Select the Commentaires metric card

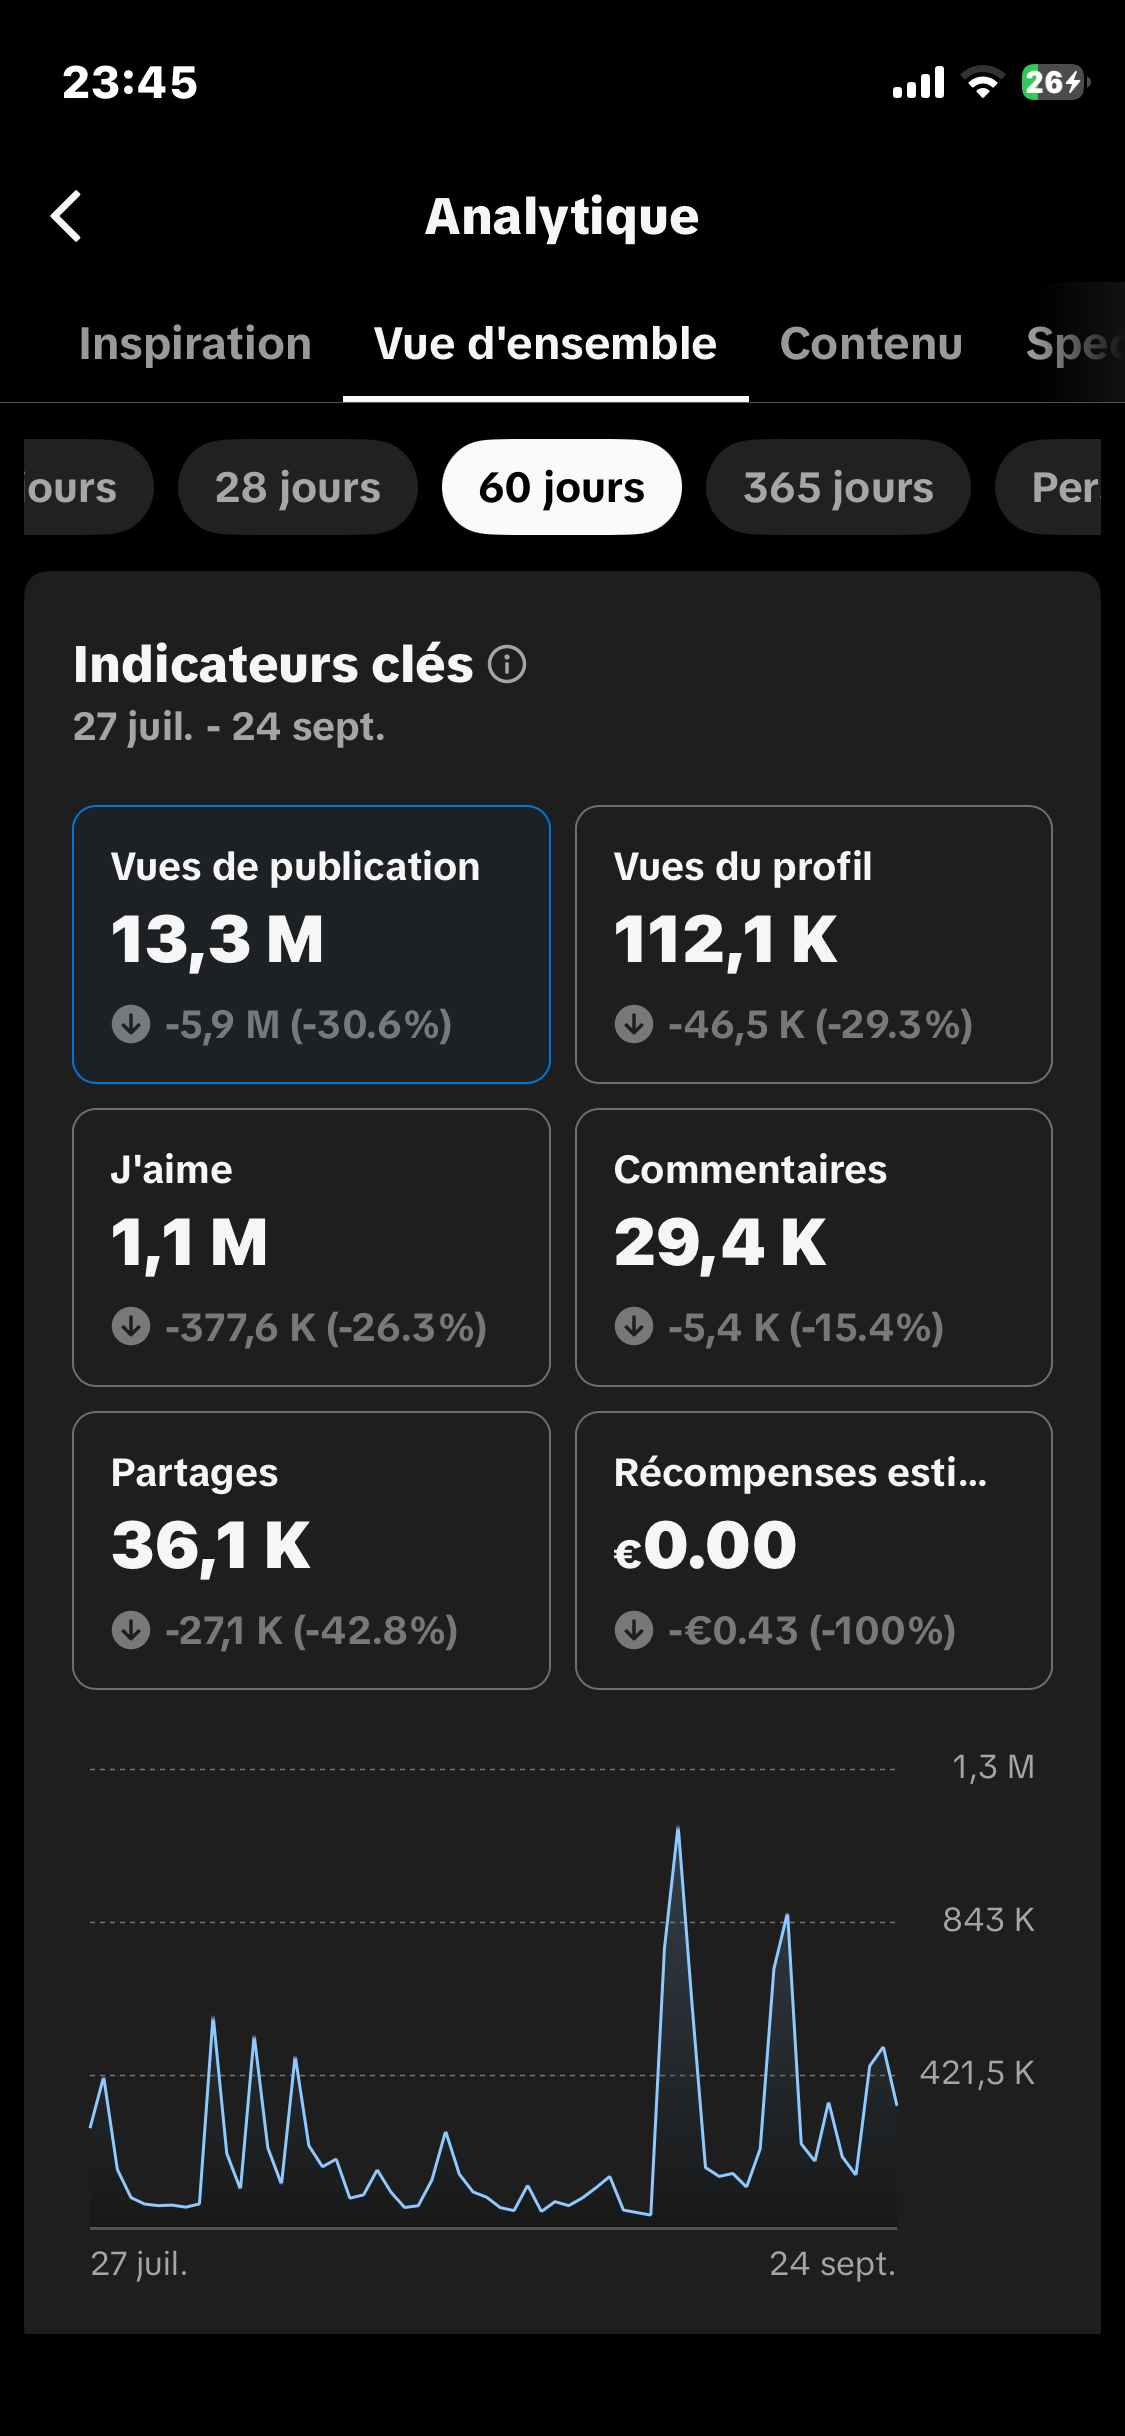tap(814, 1247)
